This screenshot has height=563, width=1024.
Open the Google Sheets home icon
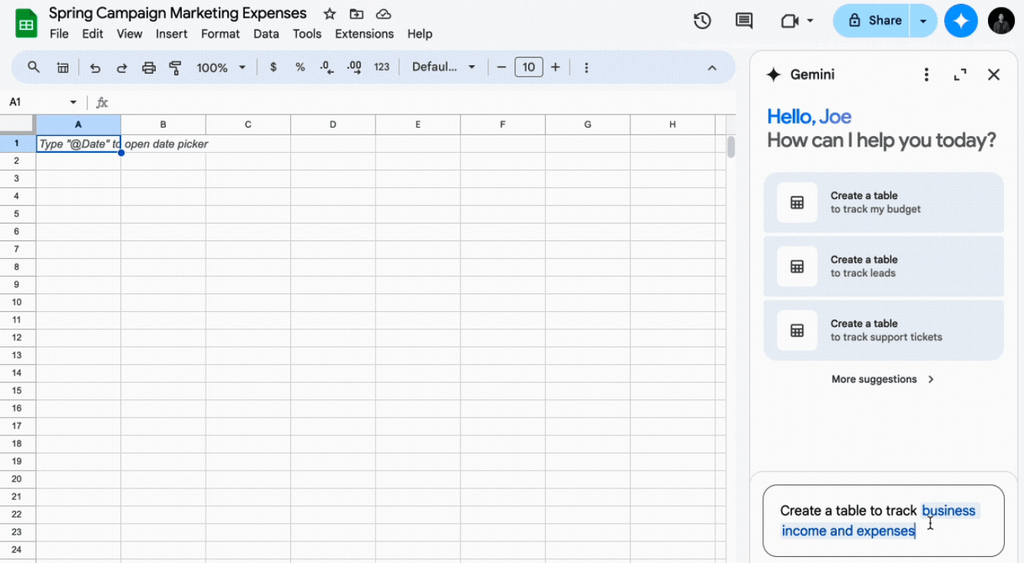pyautogui.click(x=26, y=24)
